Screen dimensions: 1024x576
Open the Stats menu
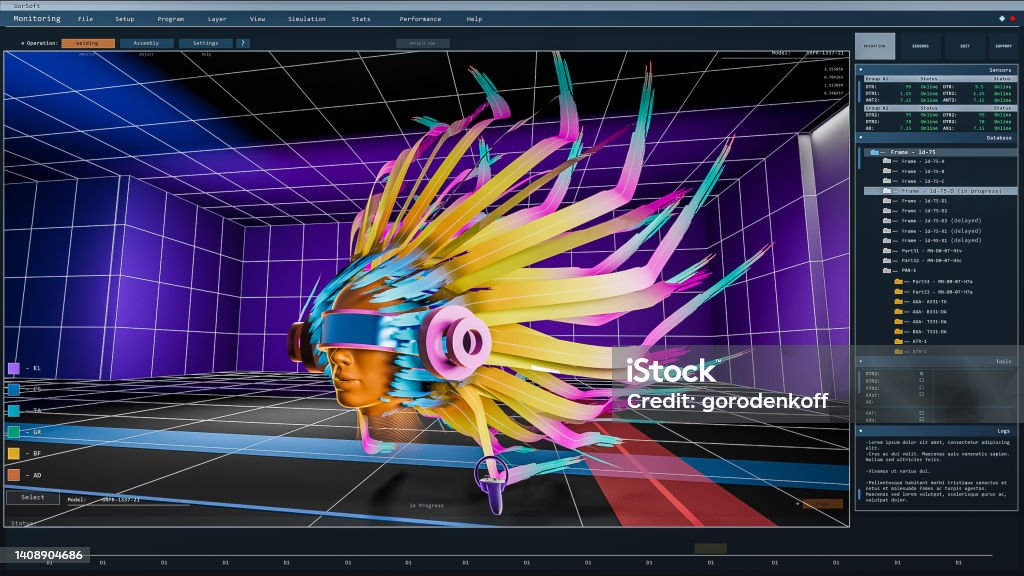click(361, 19)
